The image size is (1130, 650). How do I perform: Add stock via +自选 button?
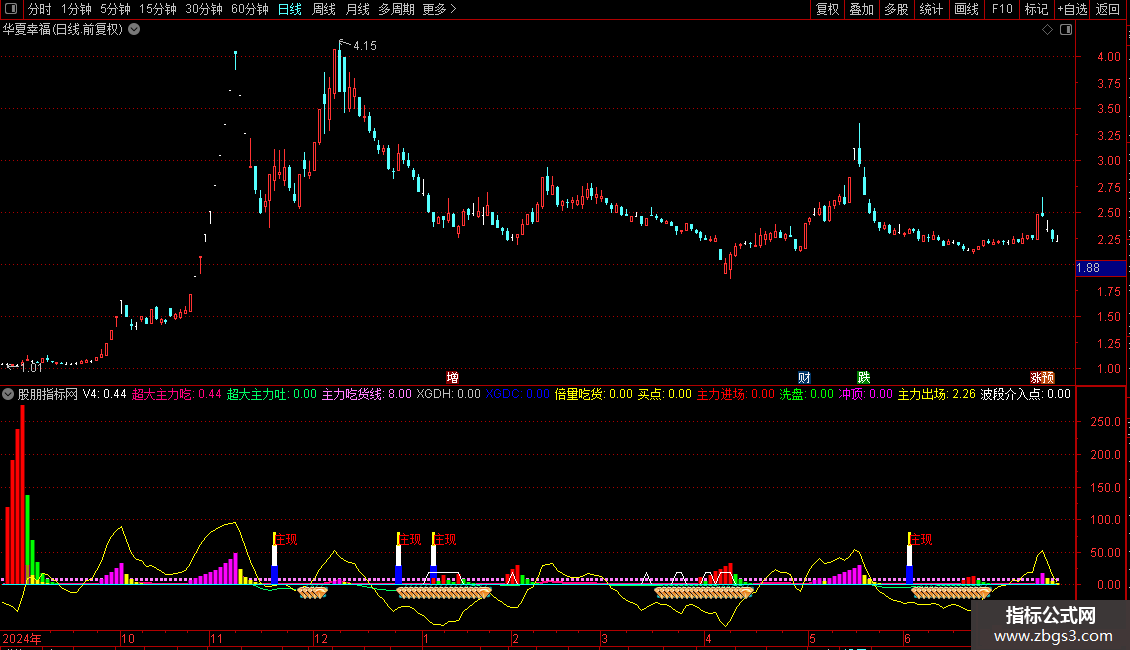1072,9
